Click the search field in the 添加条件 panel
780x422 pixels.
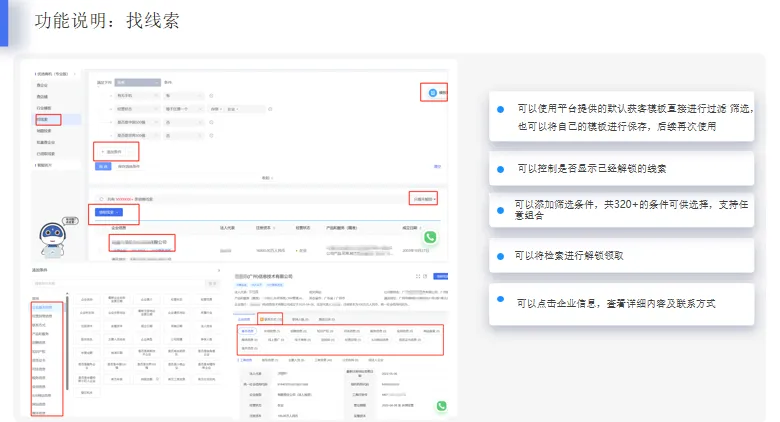[118, 284]
